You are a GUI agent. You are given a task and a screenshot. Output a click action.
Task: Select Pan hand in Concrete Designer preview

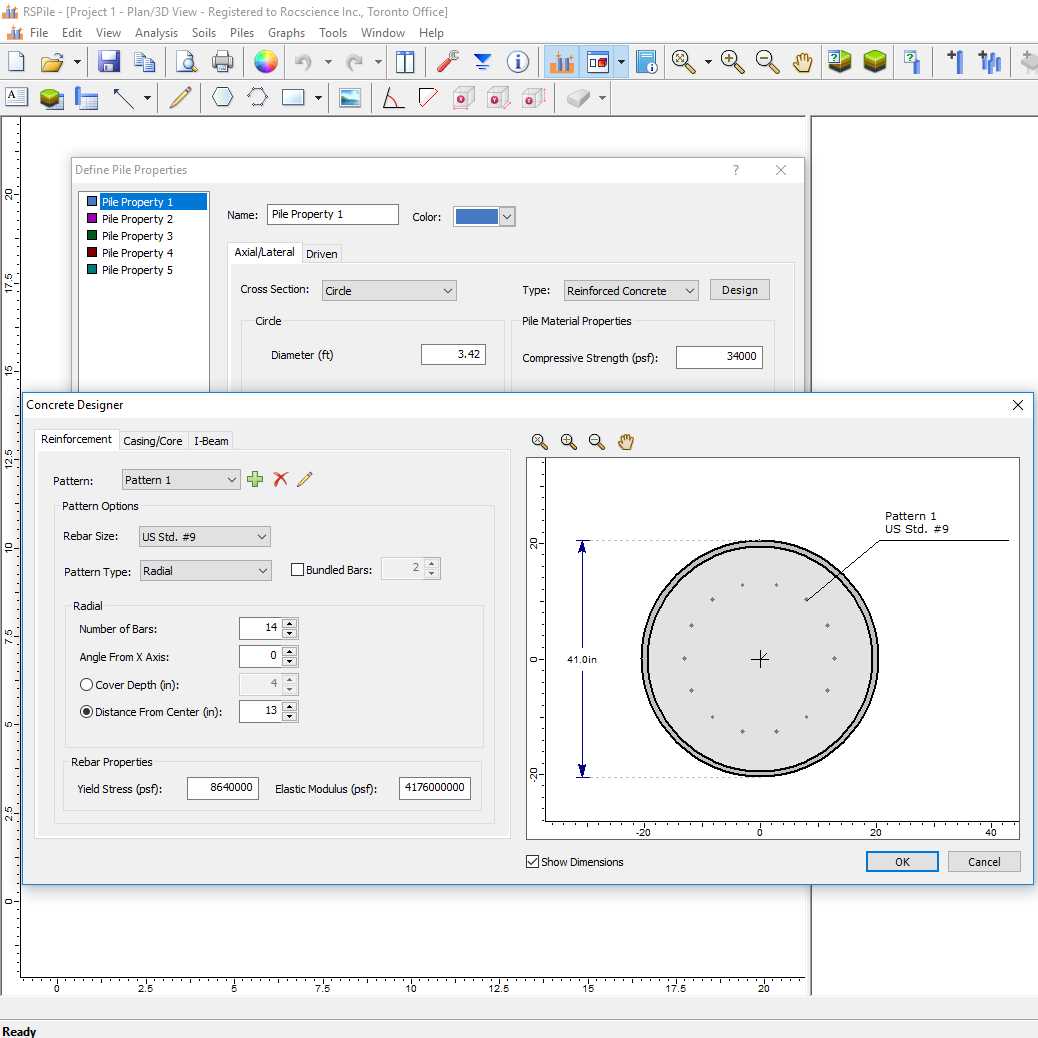626,442
